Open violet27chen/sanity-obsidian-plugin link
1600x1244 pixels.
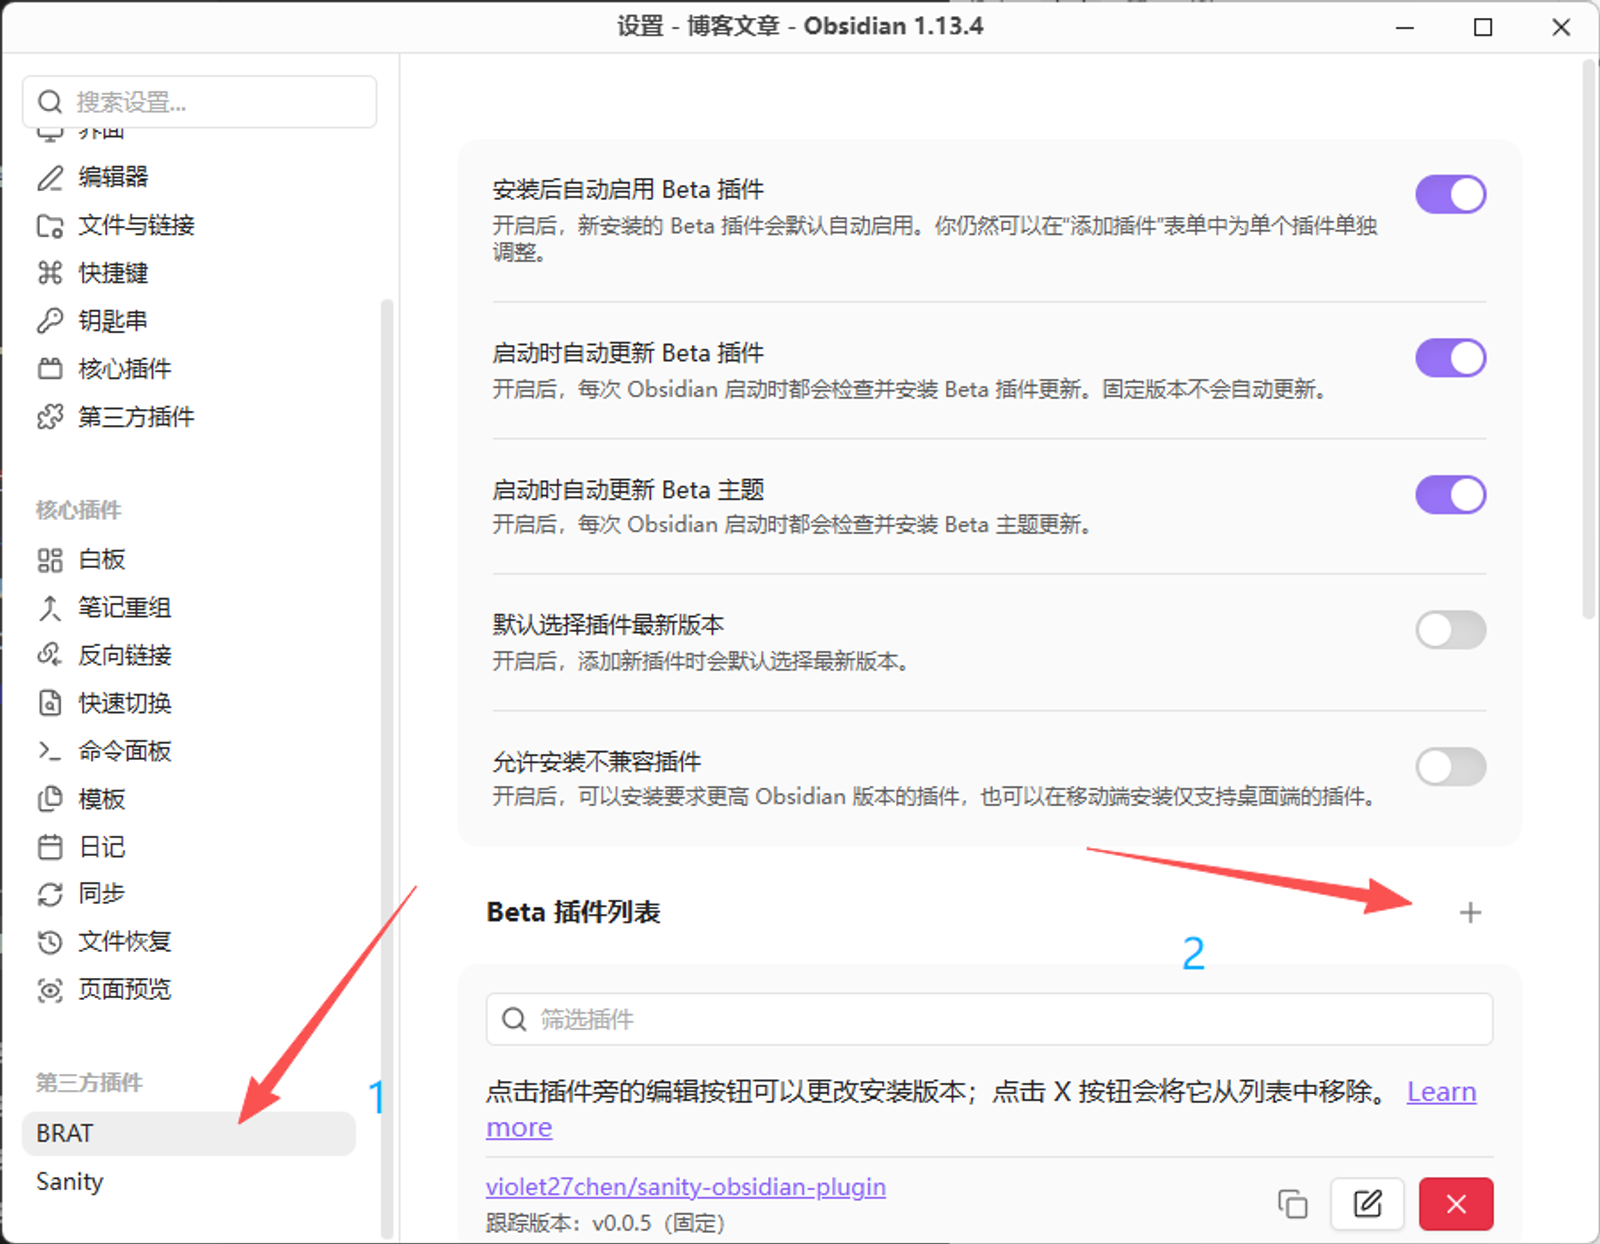pyautogui.click(x=686, y=1187)
